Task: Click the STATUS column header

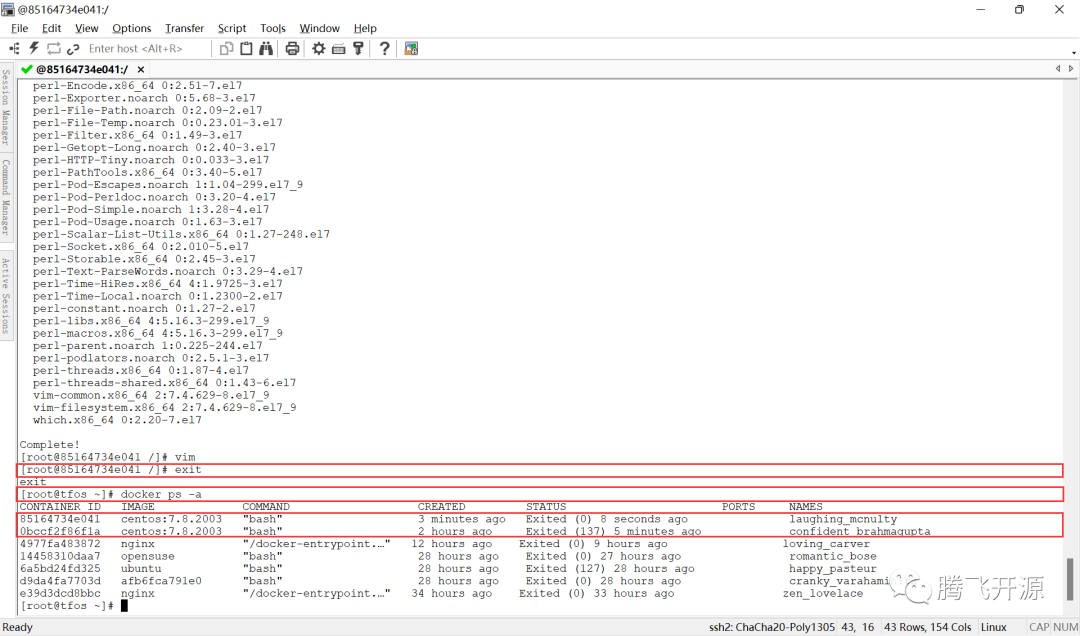Action: [546, 506]
